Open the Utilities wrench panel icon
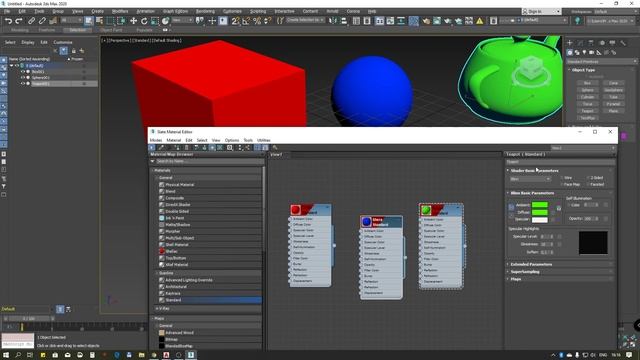640x360 pixels. point(623,42)
